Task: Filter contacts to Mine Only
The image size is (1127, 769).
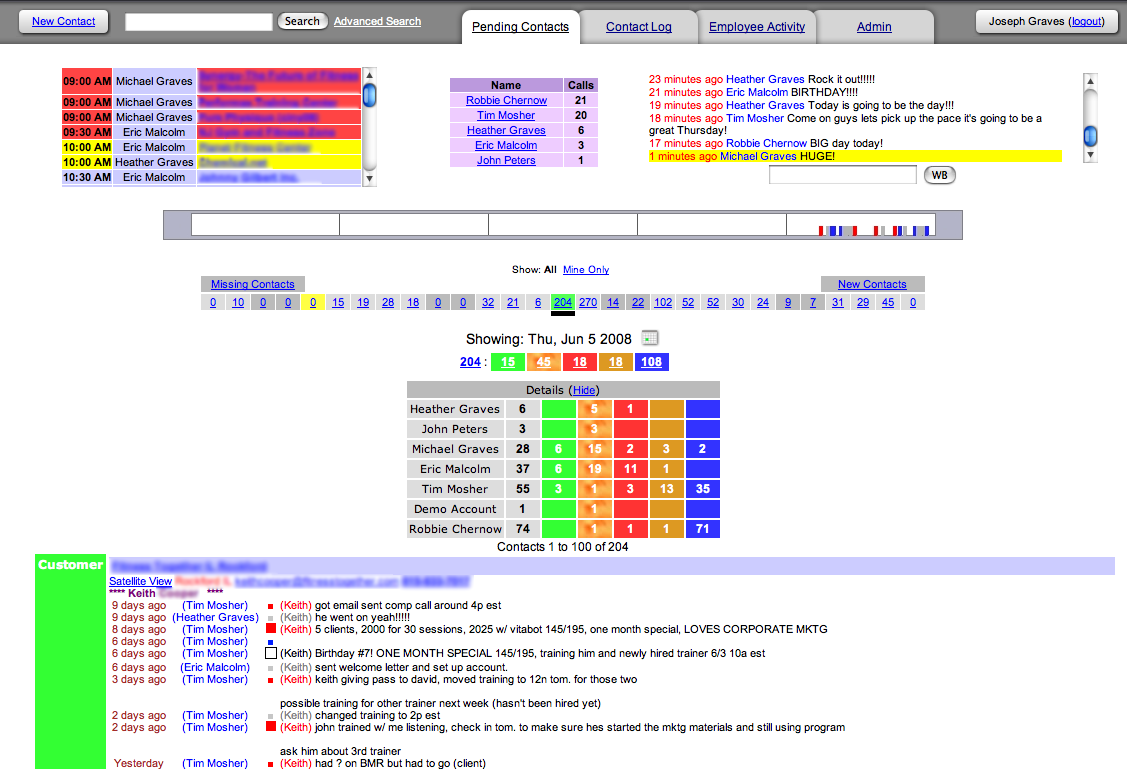Action: click(x=586, y=270)
